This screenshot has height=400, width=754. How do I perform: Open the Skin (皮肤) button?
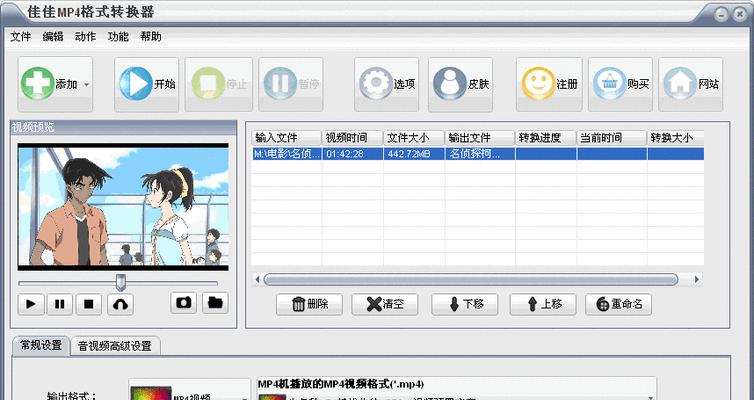[x=461, y=84]
